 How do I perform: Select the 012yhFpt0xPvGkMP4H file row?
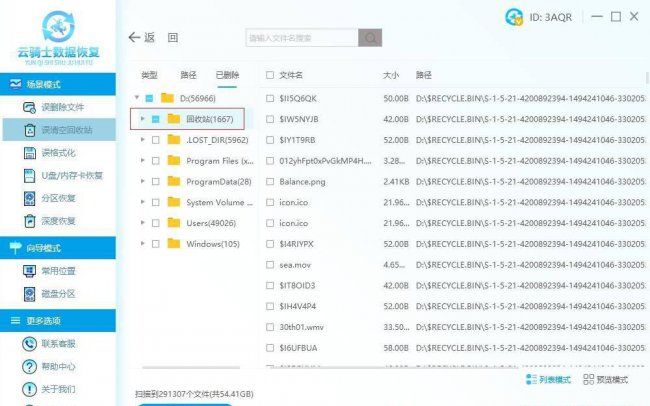[x=456, y=161]
